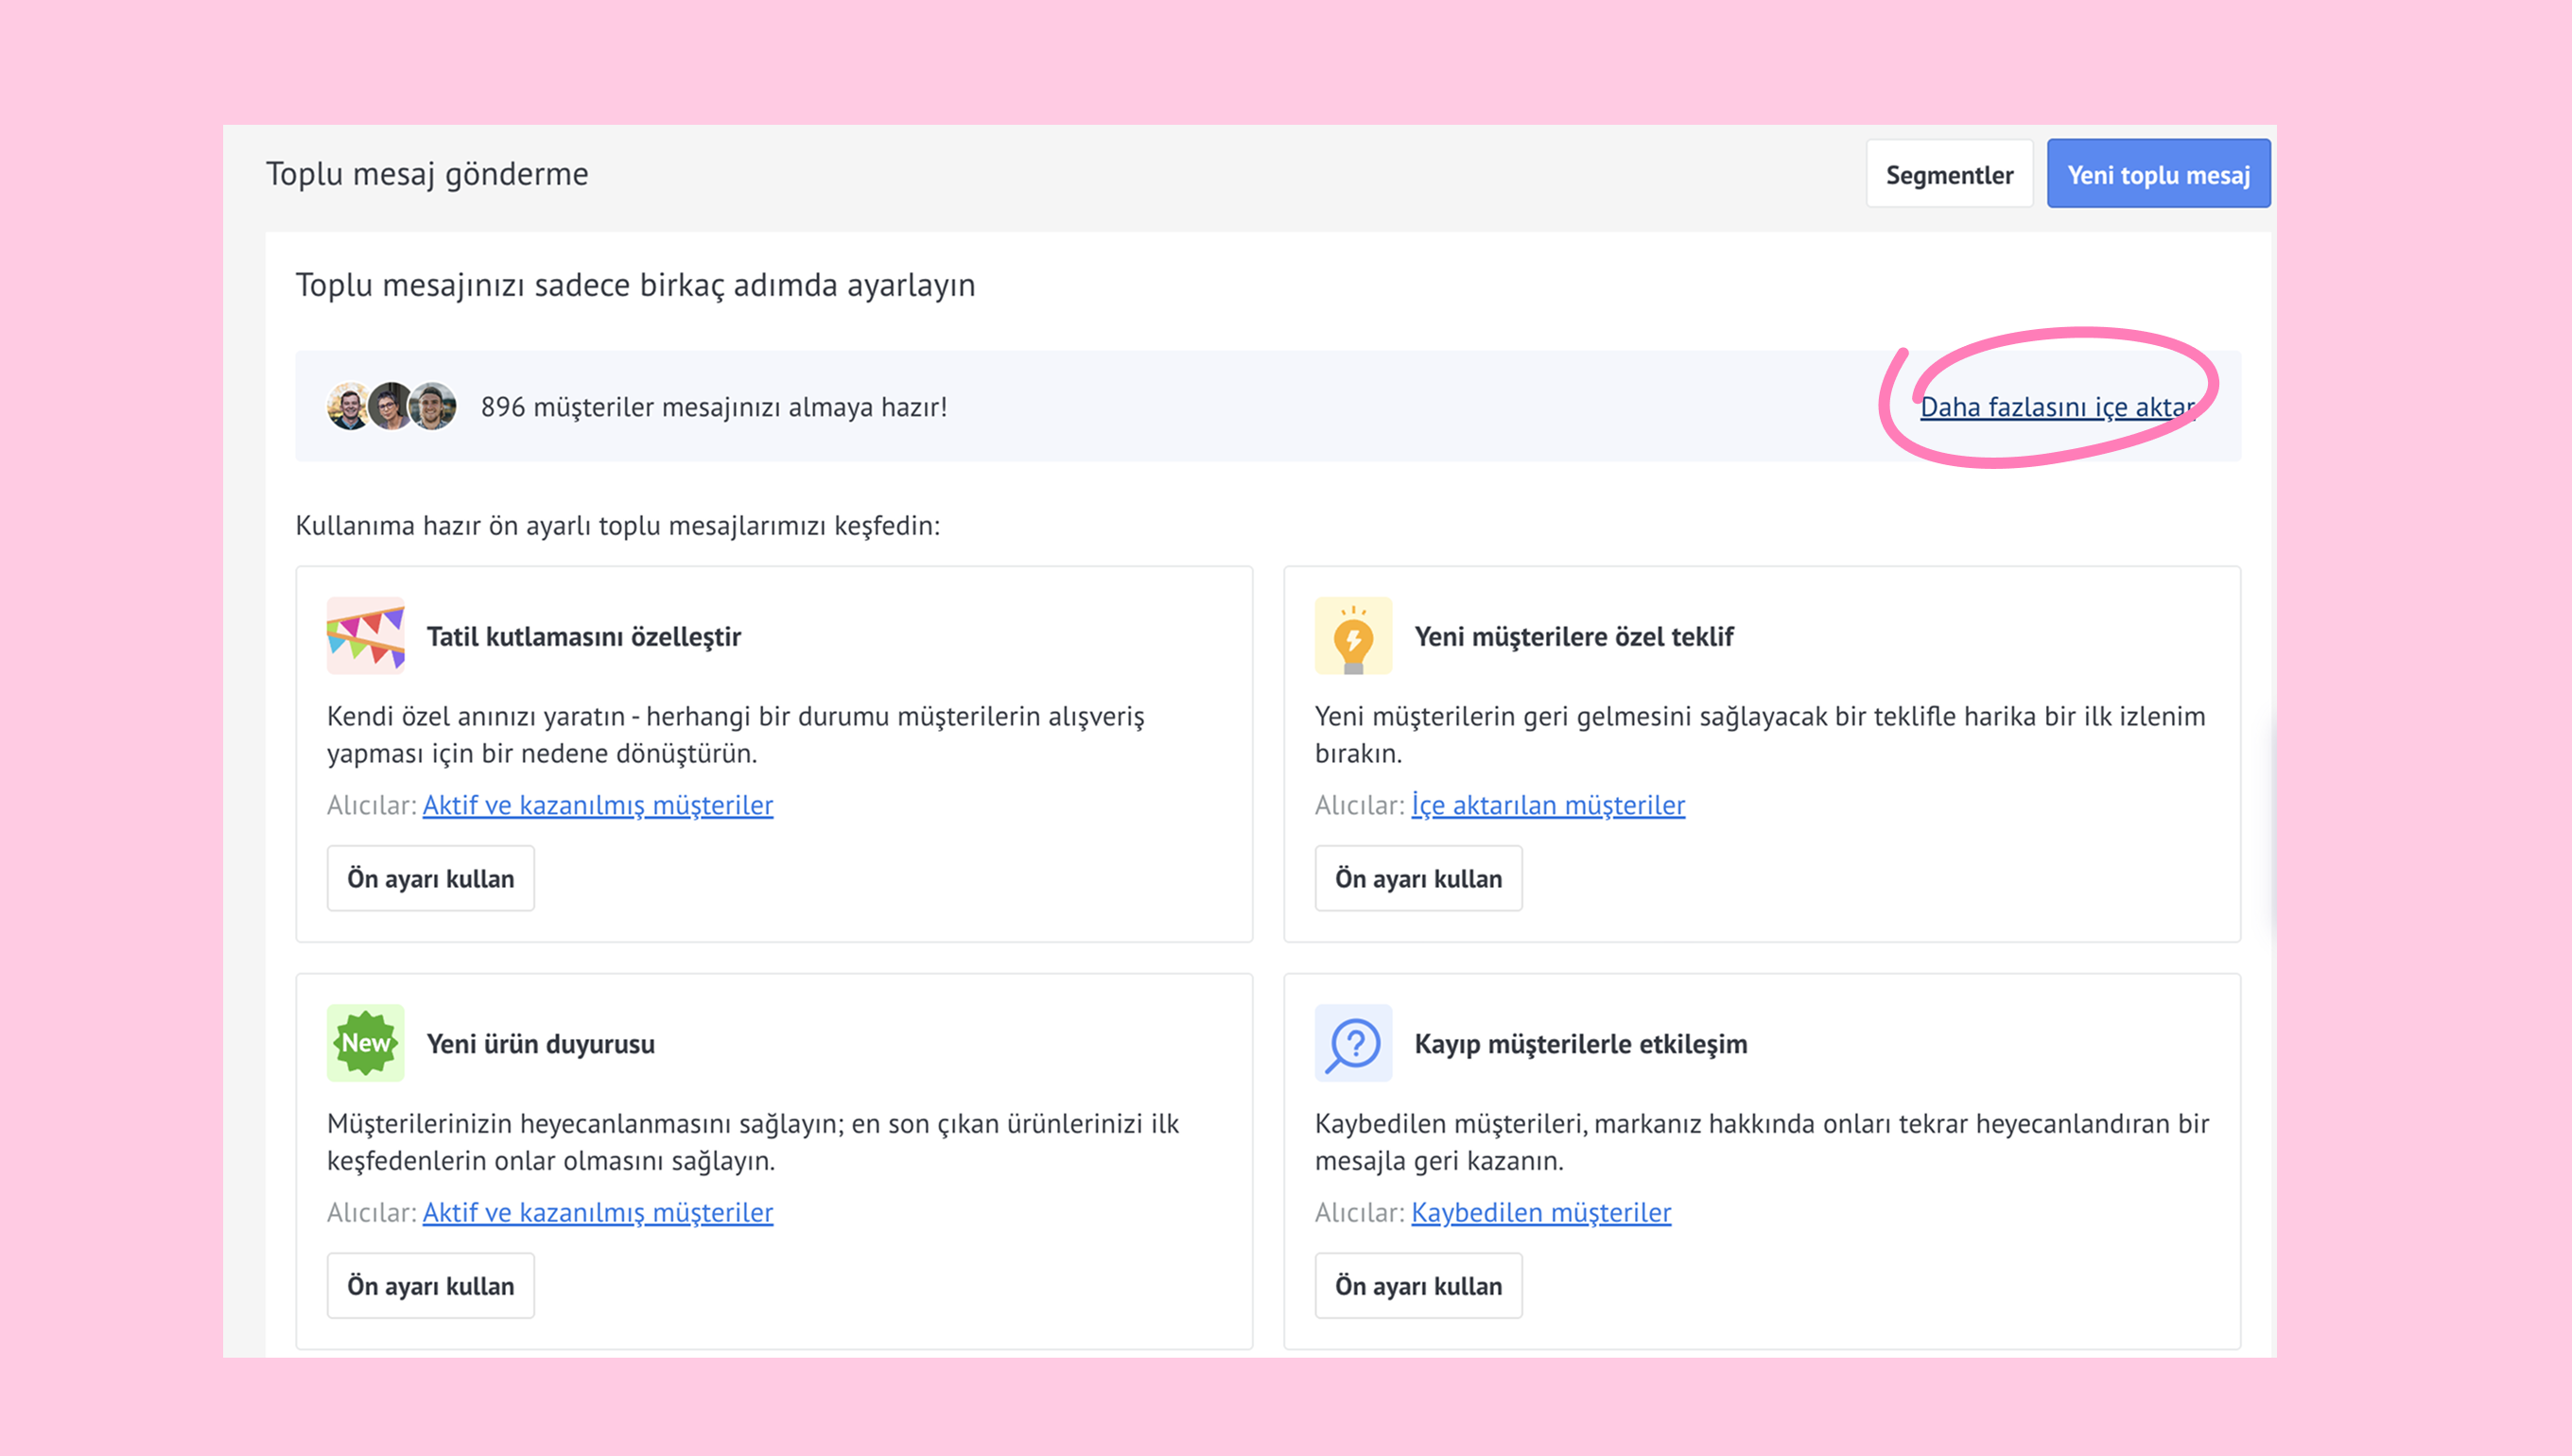Click the lightbulb new customer offer icon

coord(1353,636)
